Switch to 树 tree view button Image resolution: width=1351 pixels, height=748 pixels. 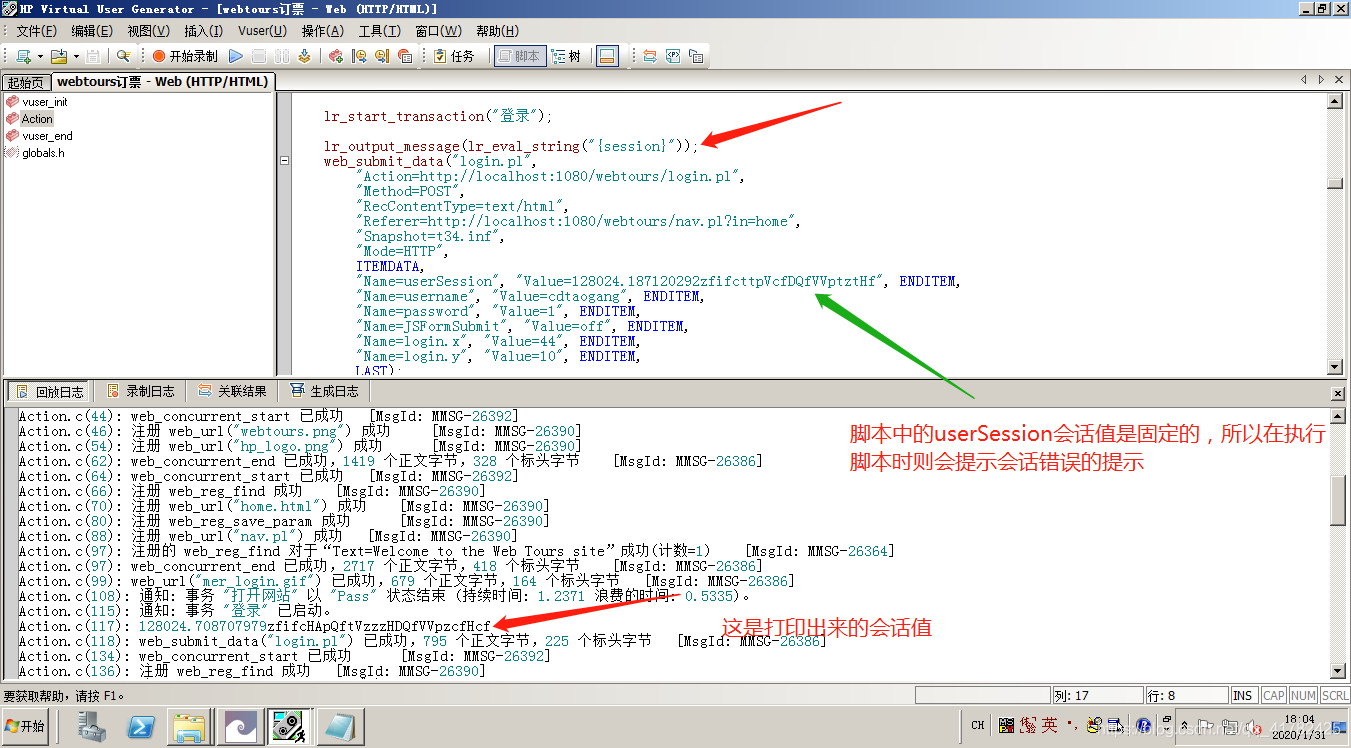pos(566,56)
